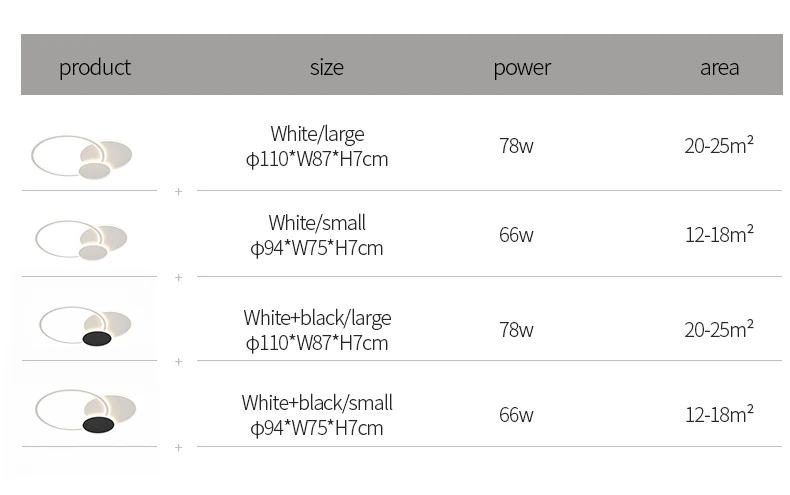Click the 66w power value in the White/small row
The image size is (790, 495).
coord(516,235)
